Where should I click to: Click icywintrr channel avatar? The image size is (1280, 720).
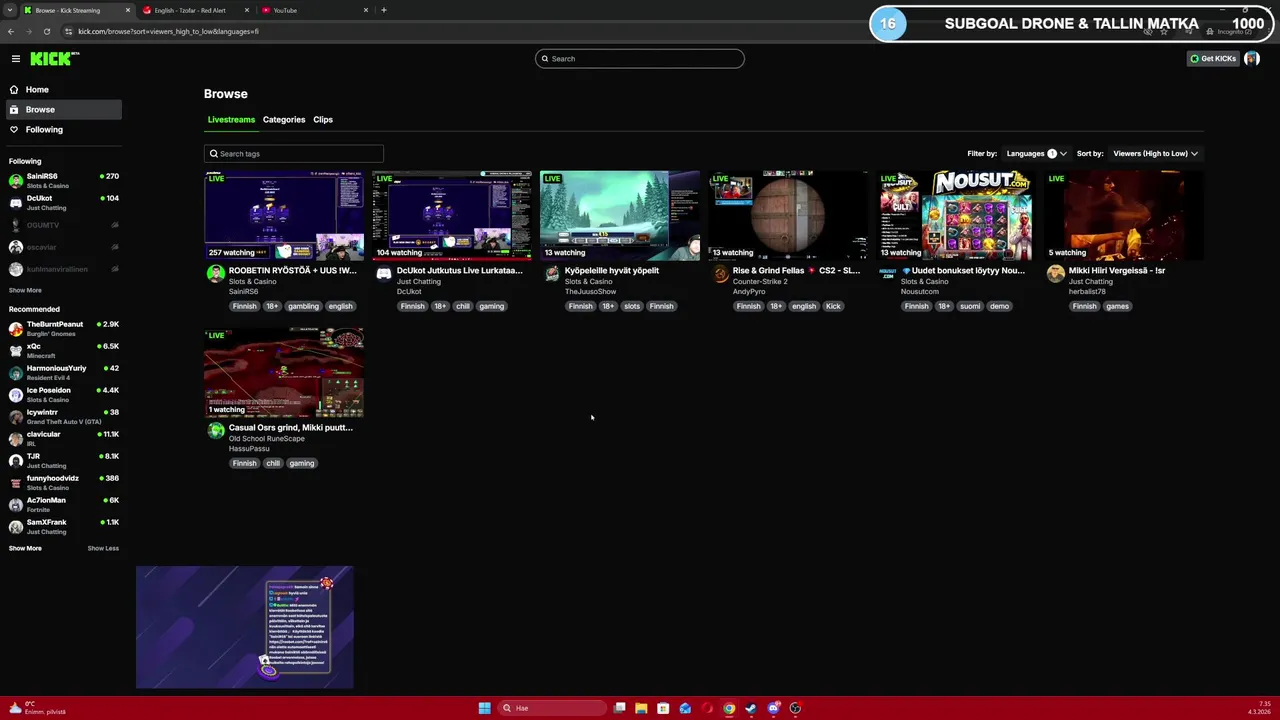[16, 417]
